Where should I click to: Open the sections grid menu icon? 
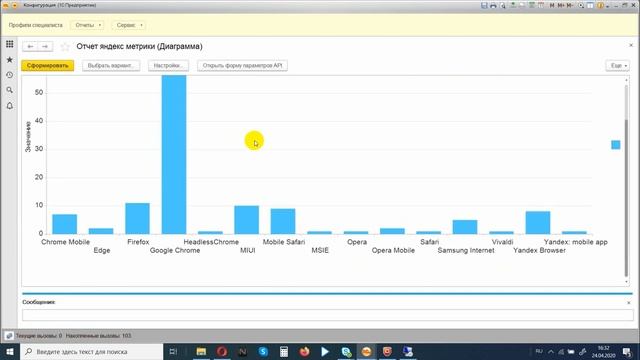[9, 44]
